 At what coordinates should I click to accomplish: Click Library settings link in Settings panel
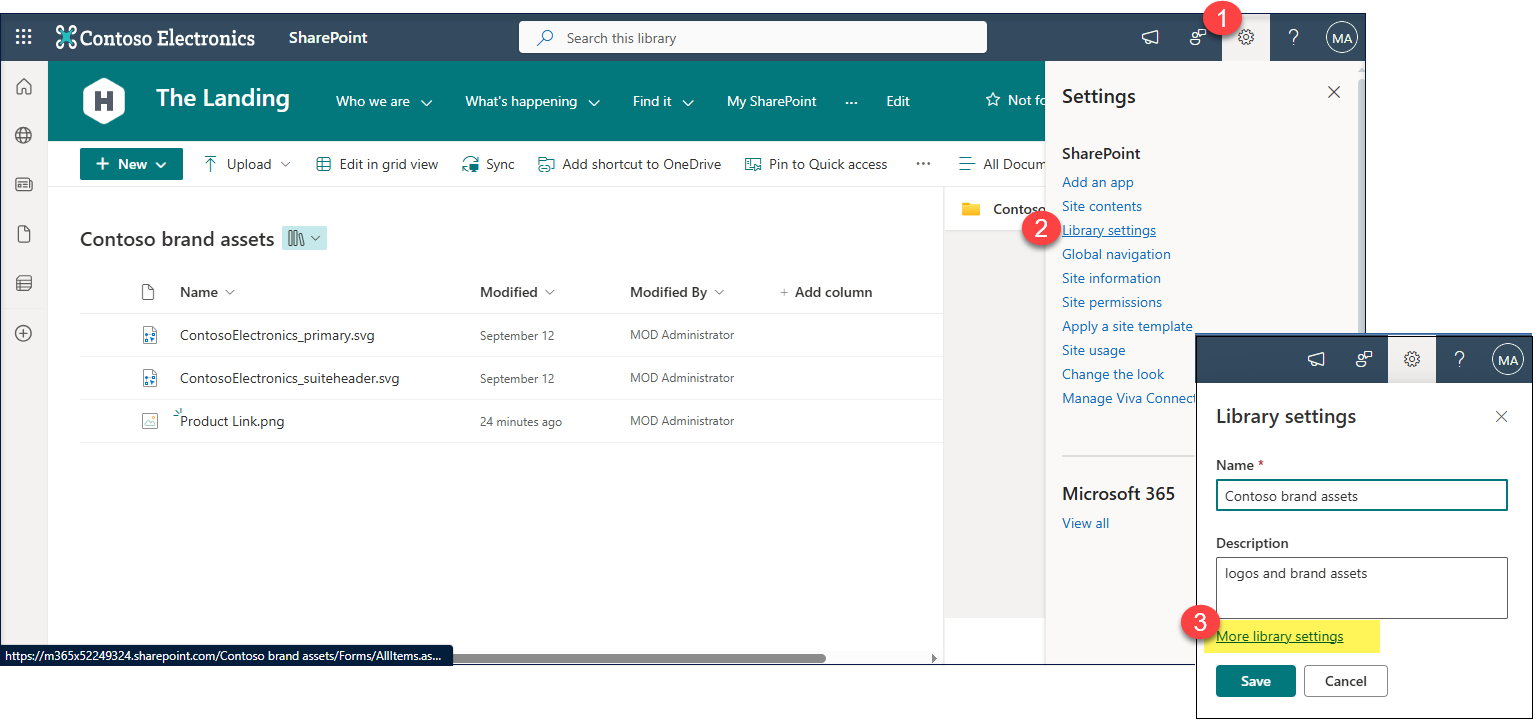1108,230
